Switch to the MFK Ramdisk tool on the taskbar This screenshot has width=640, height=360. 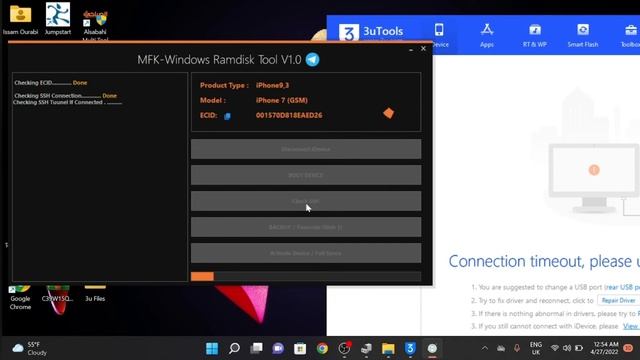pyautogui.click(x=432, y=348)
